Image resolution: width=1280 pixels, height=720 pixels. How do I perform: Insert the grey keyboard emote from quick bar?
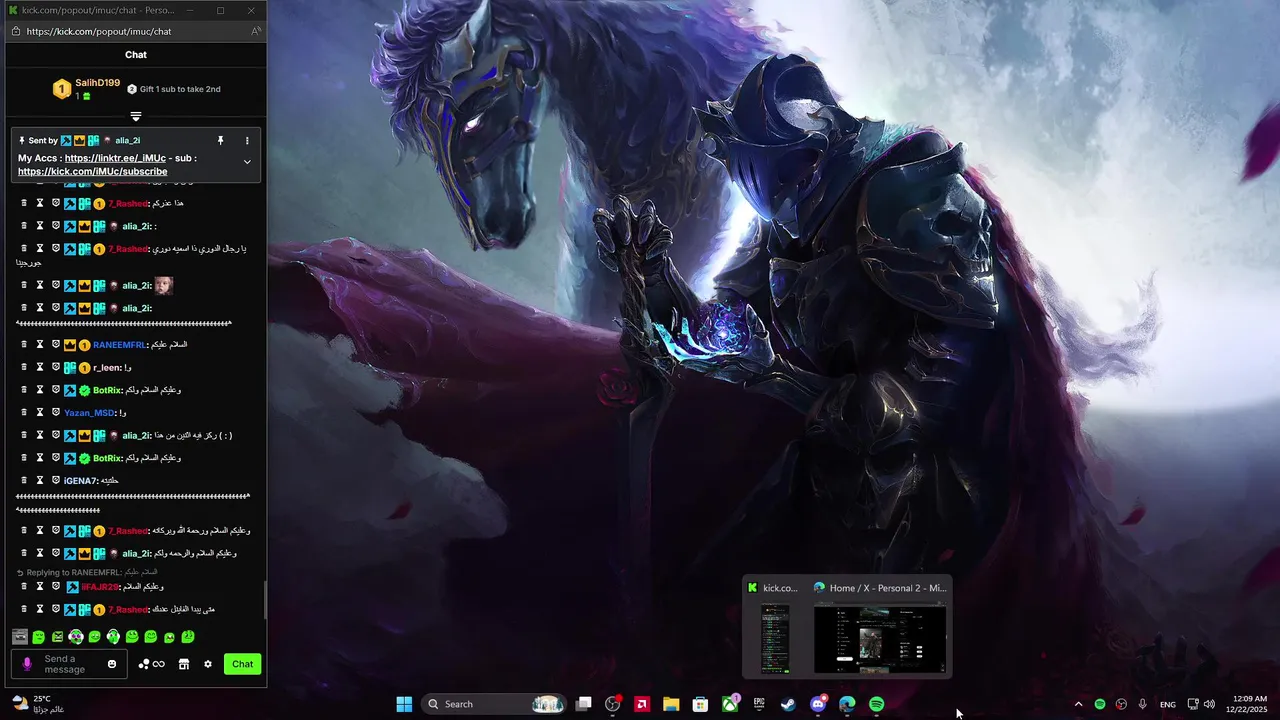pyautogui.click(x=19, y=637)
